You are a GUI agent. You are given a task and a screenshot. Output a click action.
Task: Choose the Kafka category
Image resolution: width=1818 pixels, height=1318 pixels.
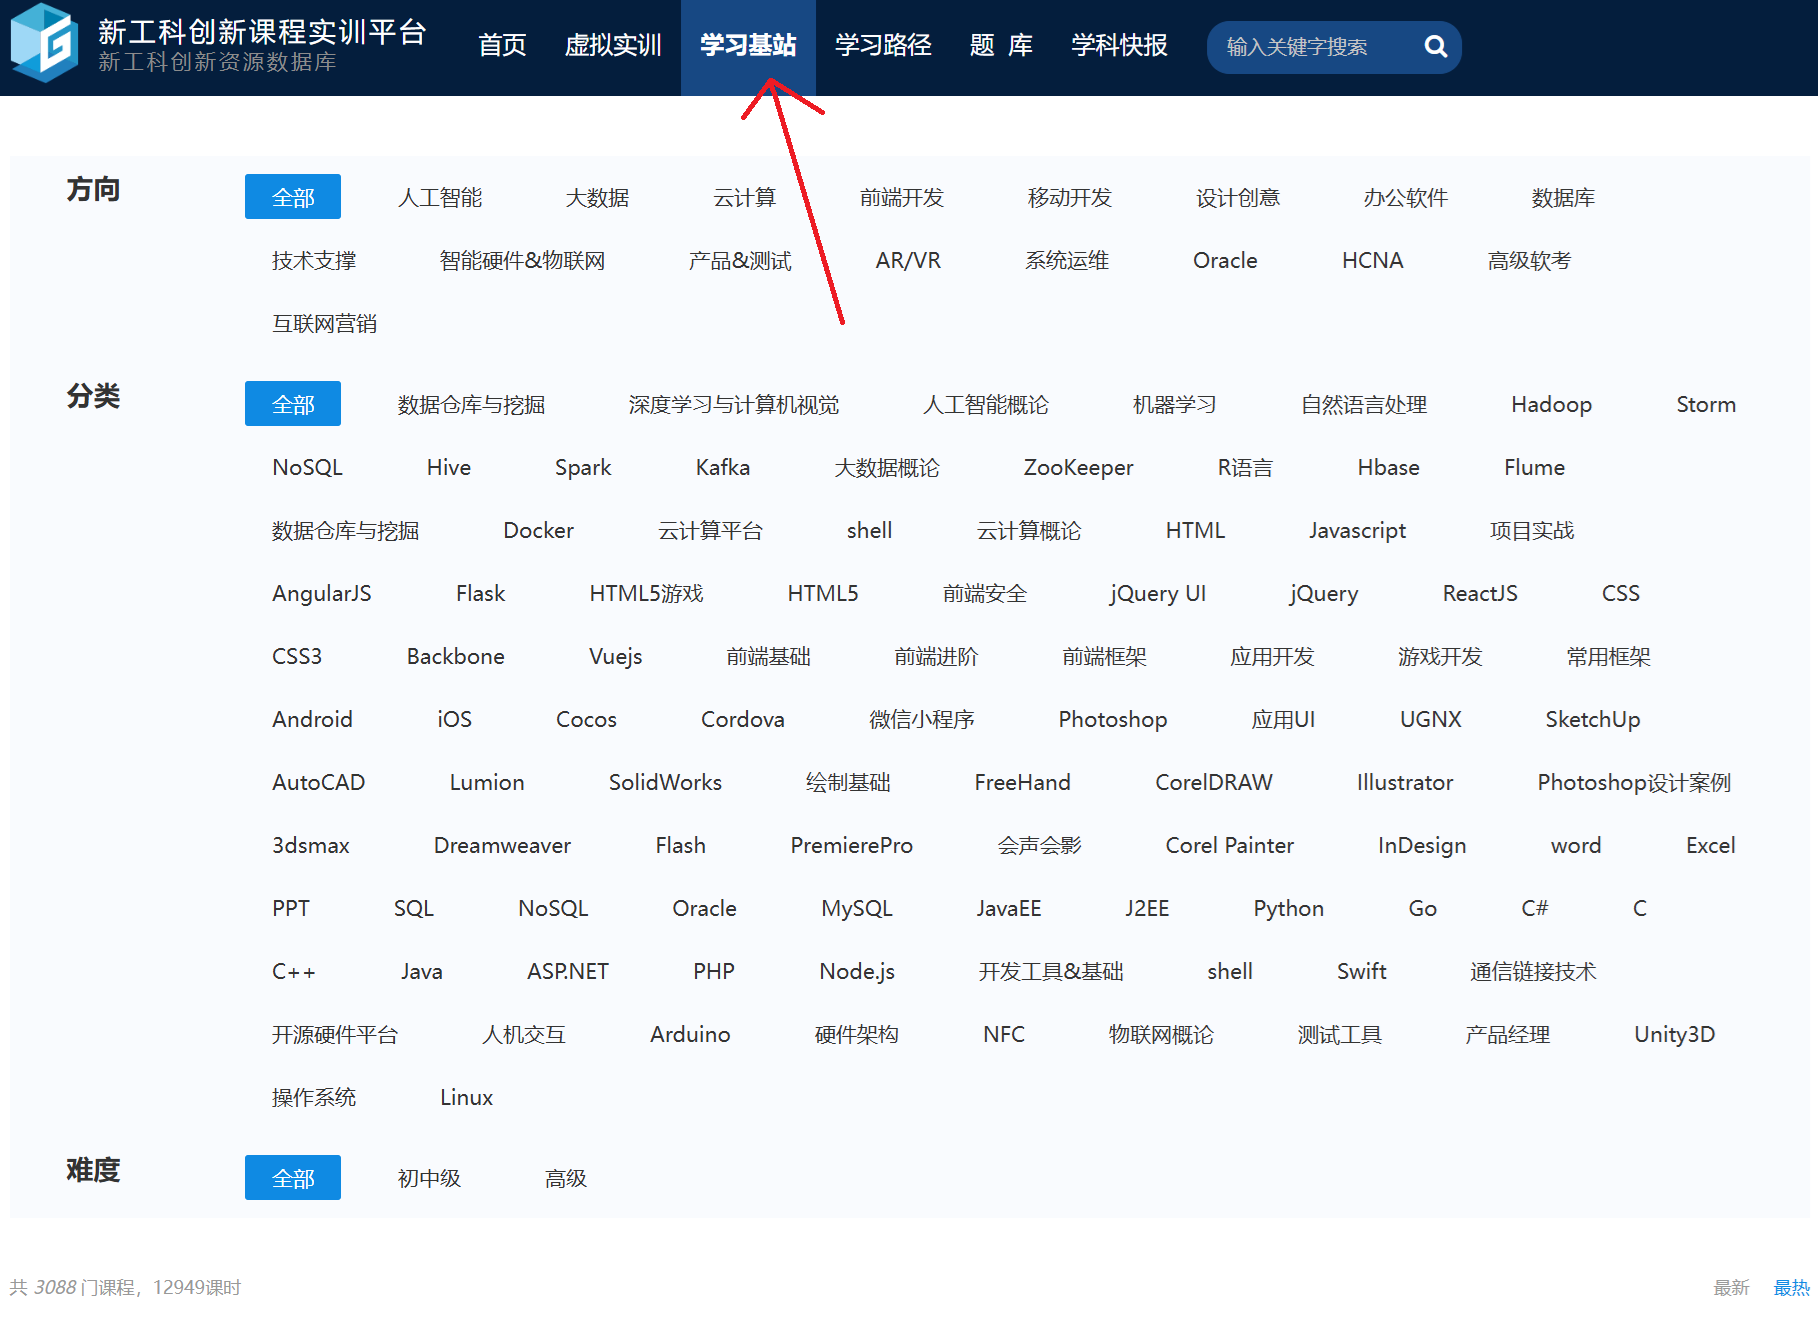(x=722, y=467)
